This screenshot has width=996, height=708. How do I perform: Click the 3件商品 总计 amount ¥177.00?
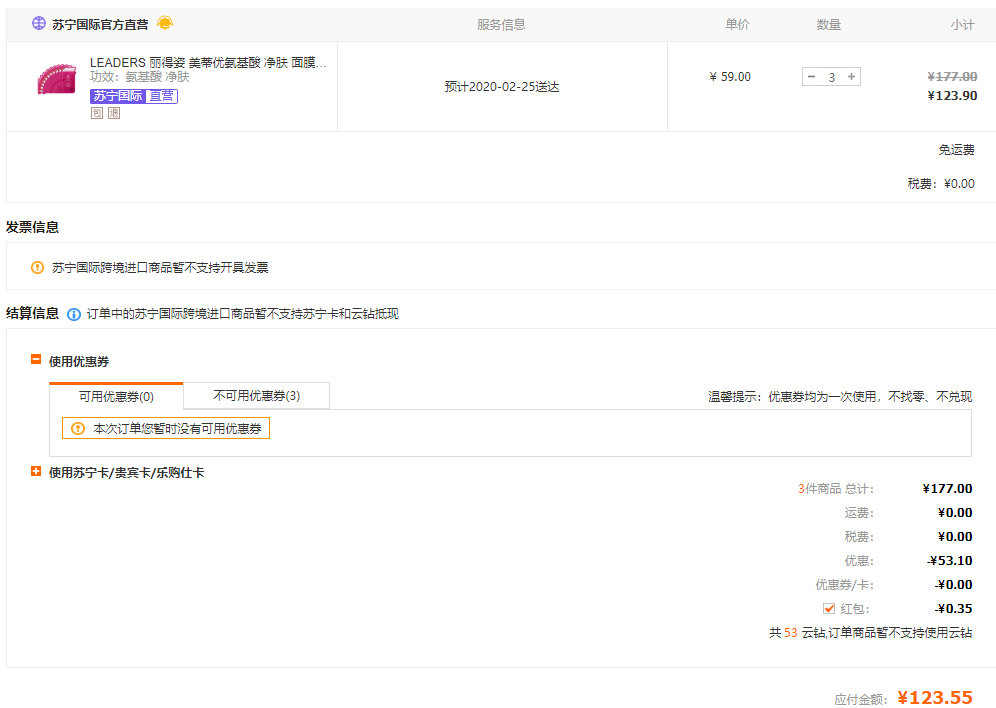(947, 488)
